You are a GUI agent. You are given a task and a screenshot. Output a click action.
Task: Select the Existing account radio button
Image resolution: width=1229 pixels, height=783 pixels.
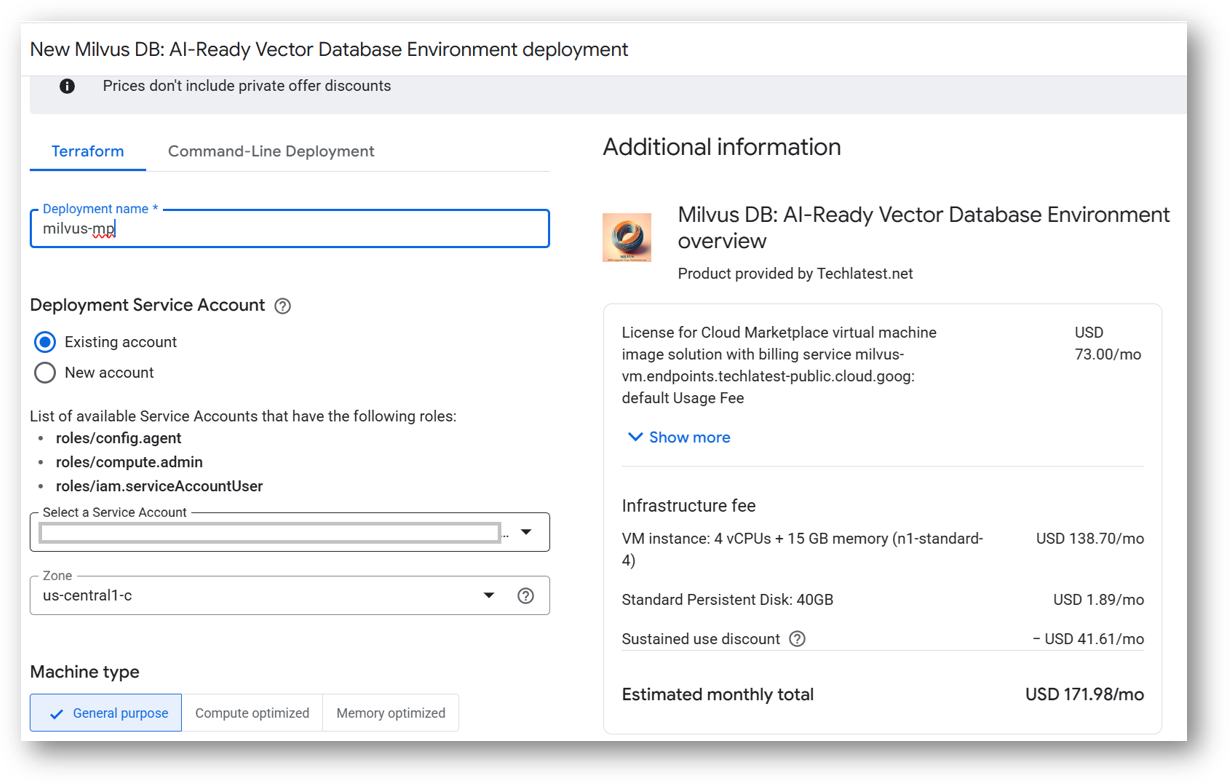(45, 342)
